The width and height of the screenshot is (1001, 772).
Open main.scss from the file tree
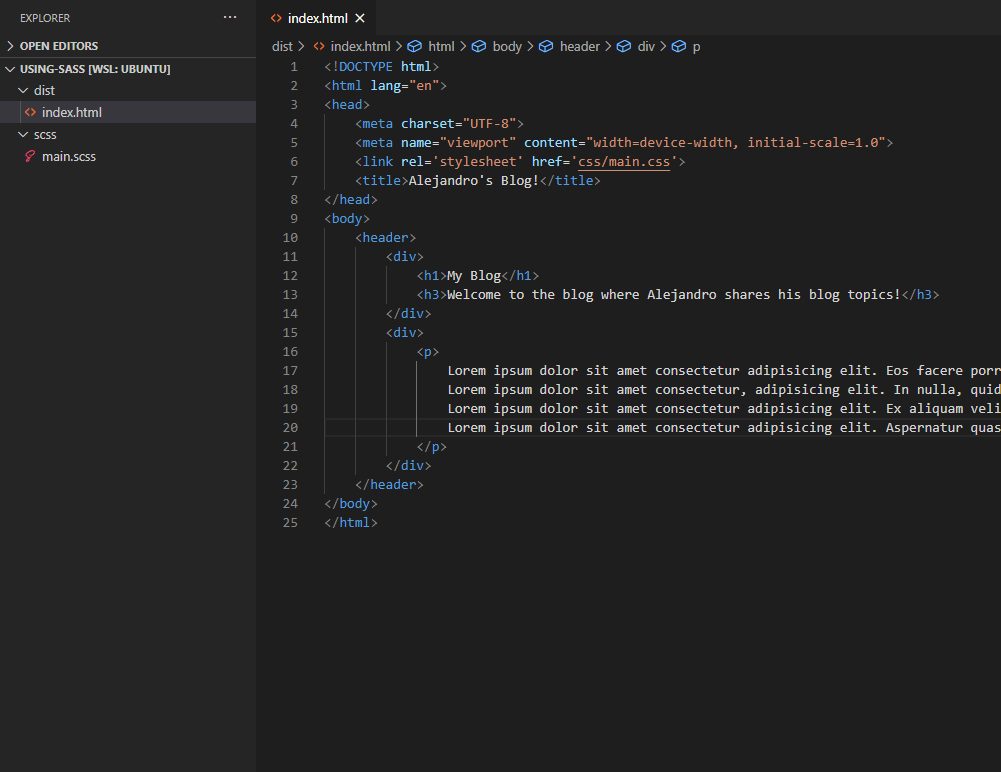(x=68, y=156)
